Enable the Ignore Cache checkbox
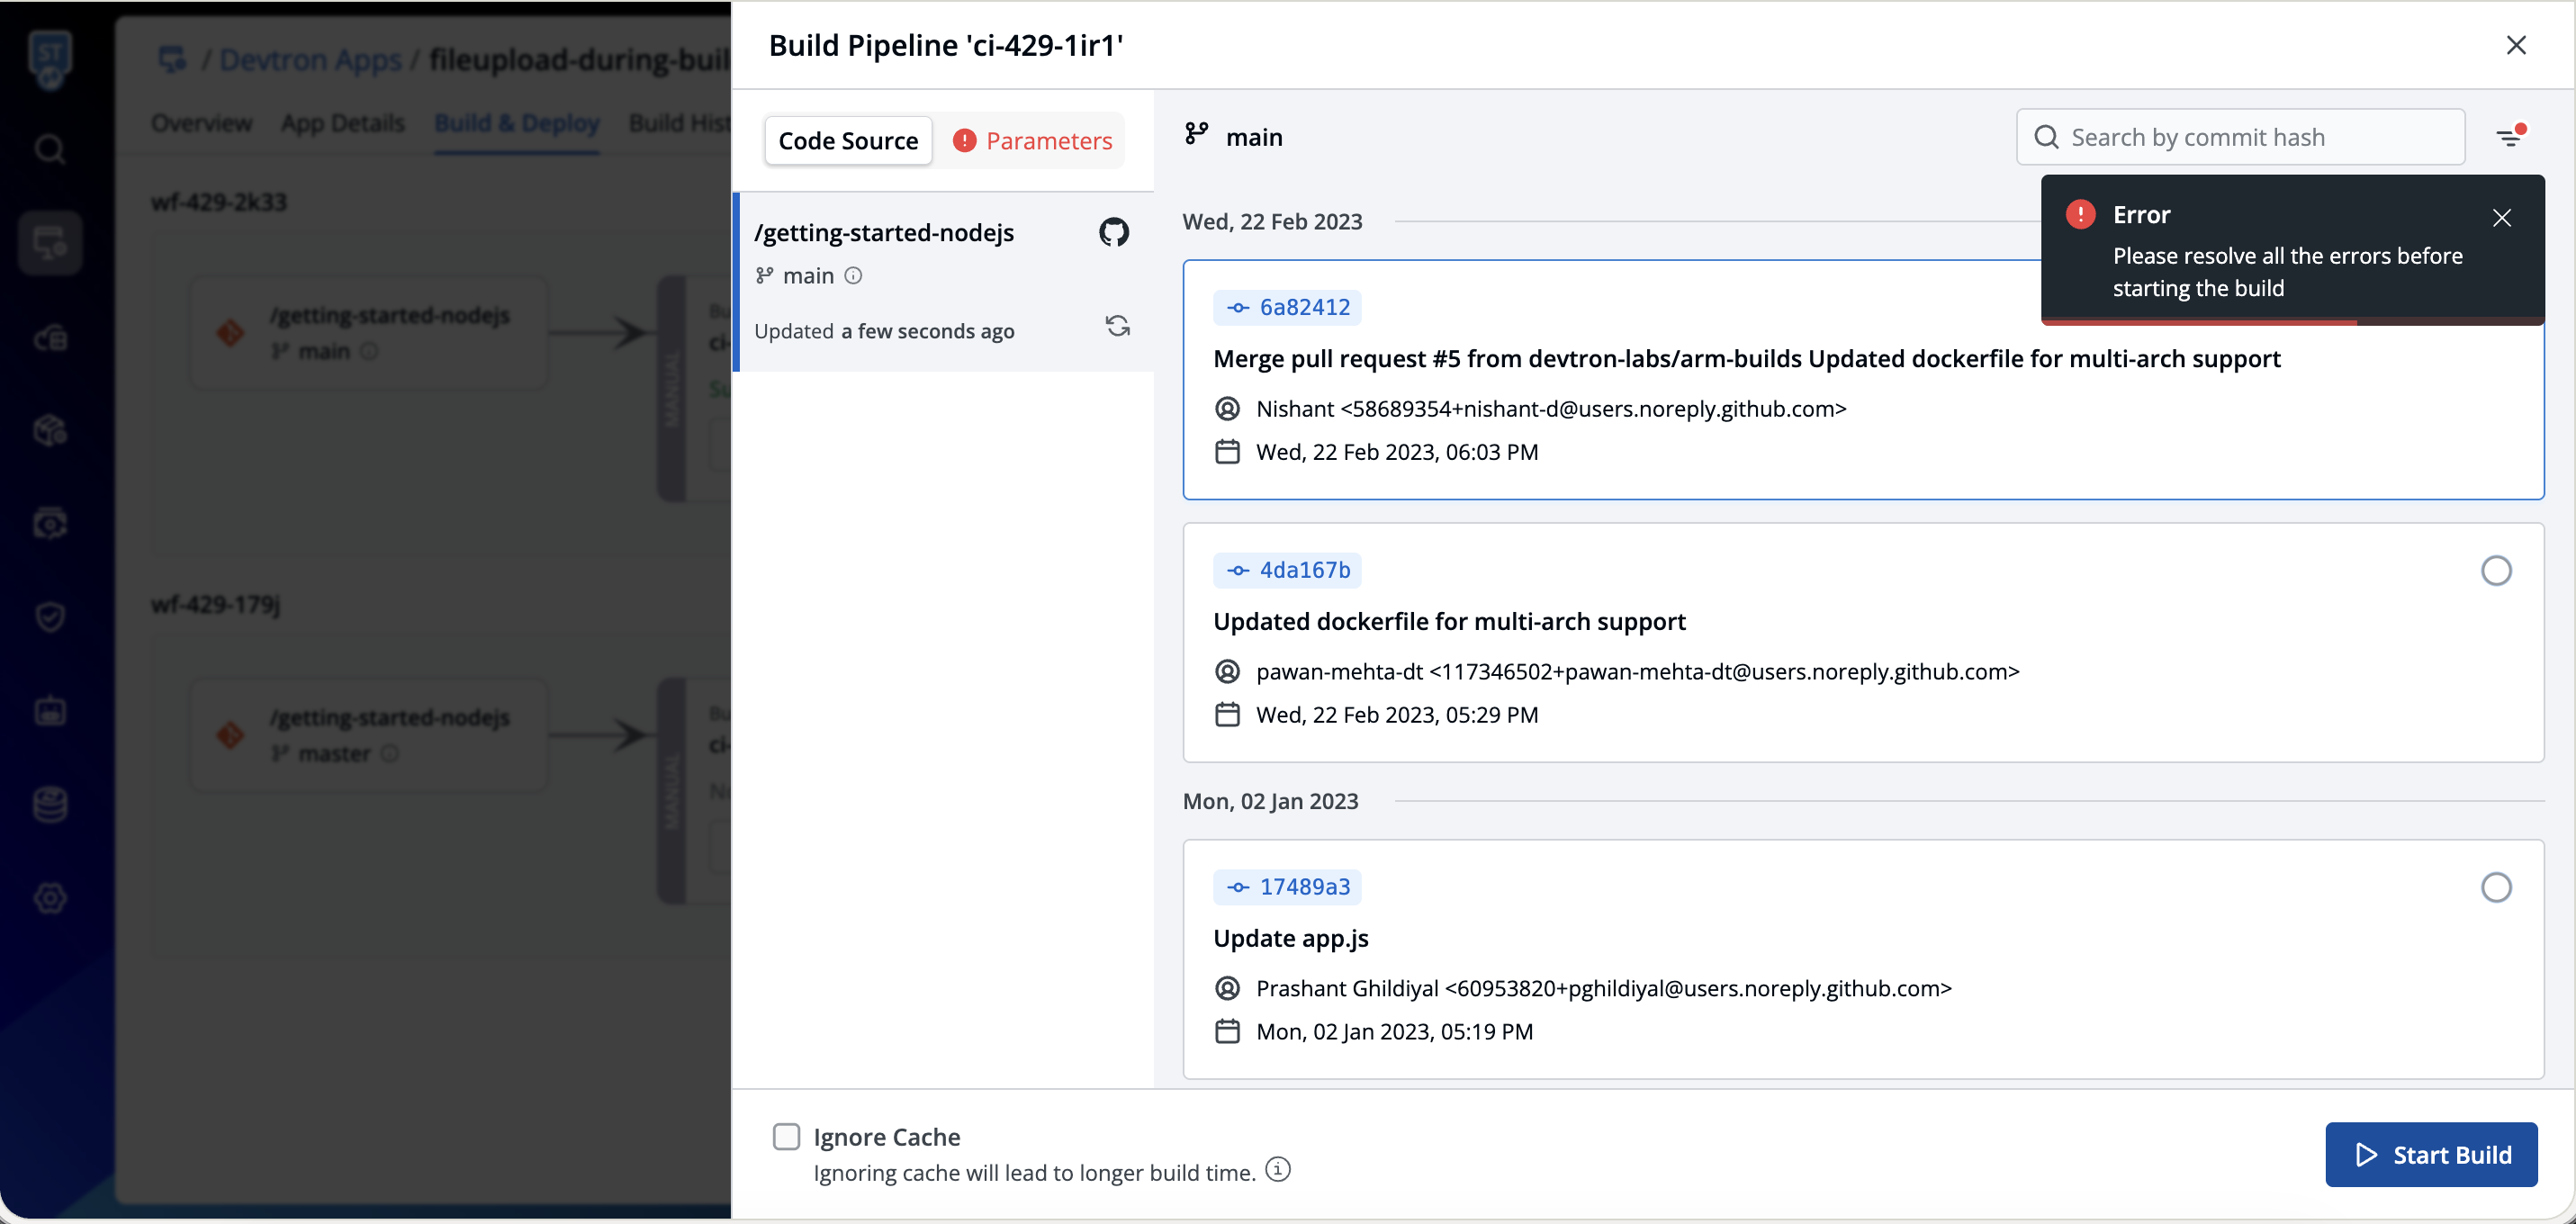This screenshot has width=2576, height=1224. tap(787, 1137)
